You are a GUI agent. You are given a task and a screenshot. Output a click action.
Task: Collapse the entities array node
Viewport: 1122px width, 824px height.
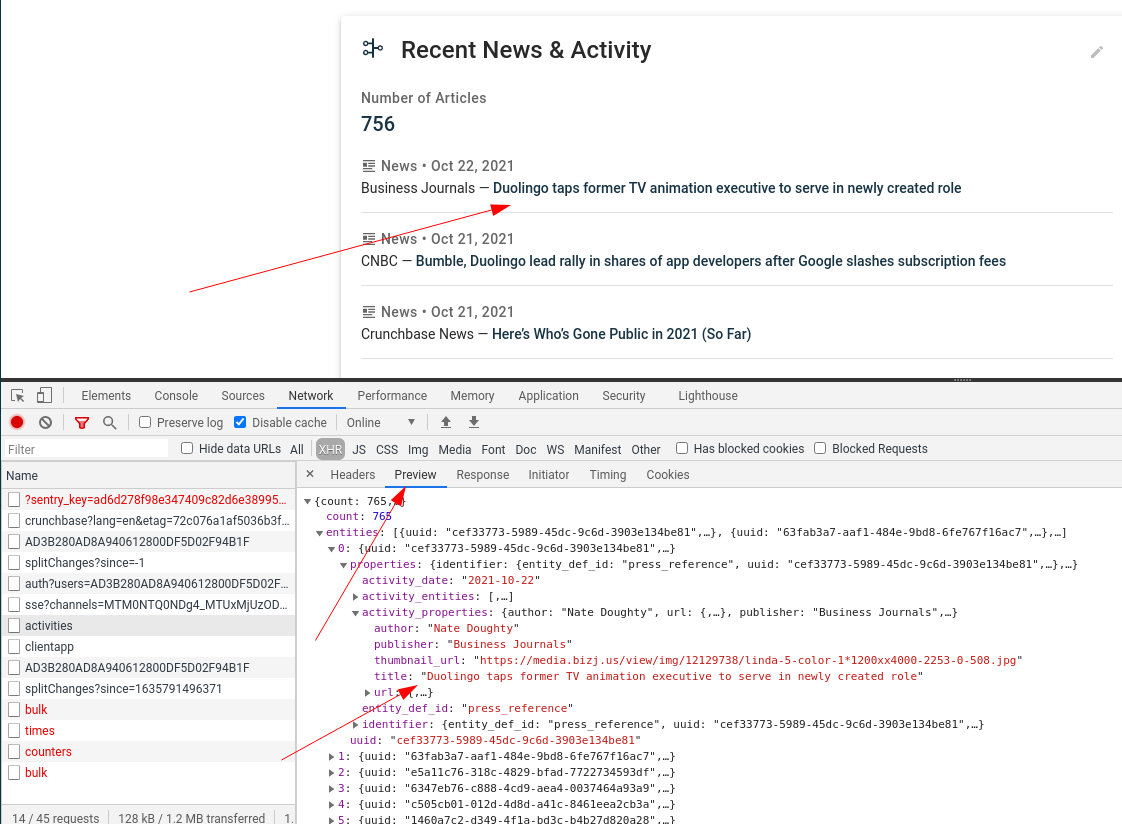point(320,533)
